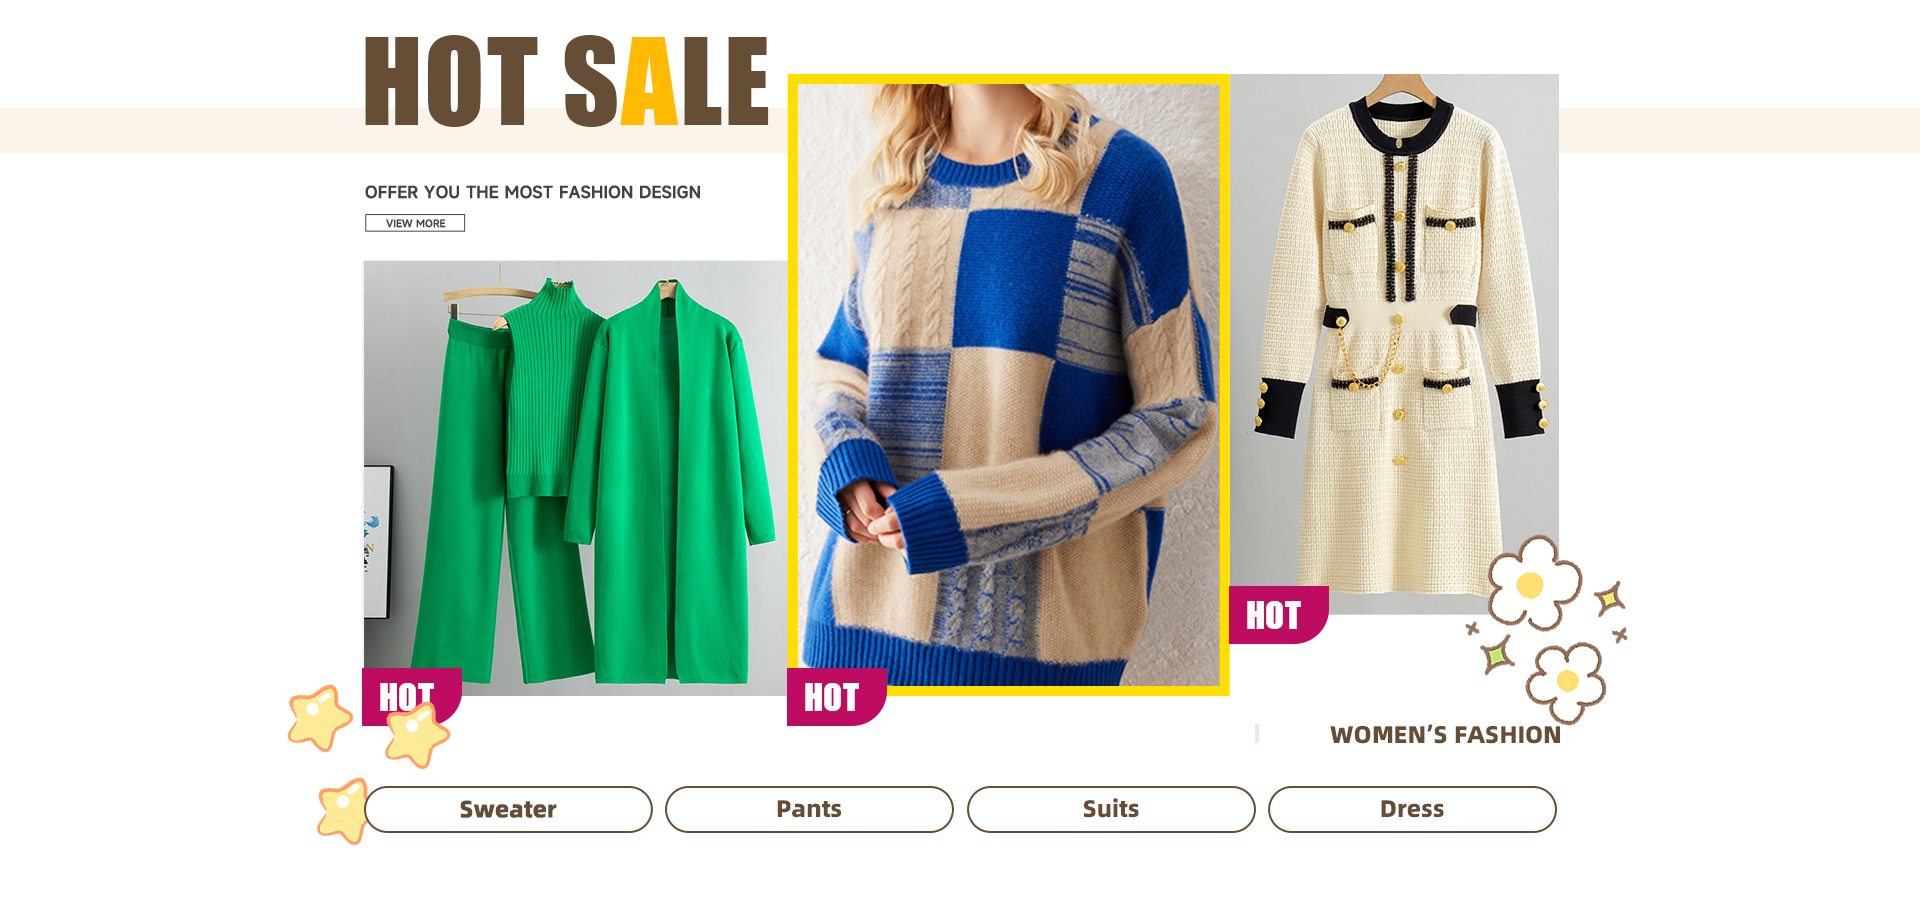Viewport: 1920px width, 902px height.
Task: Click the OFFER YOU THE MOST FASHION DESIGN text
Action: pos(532,192)
